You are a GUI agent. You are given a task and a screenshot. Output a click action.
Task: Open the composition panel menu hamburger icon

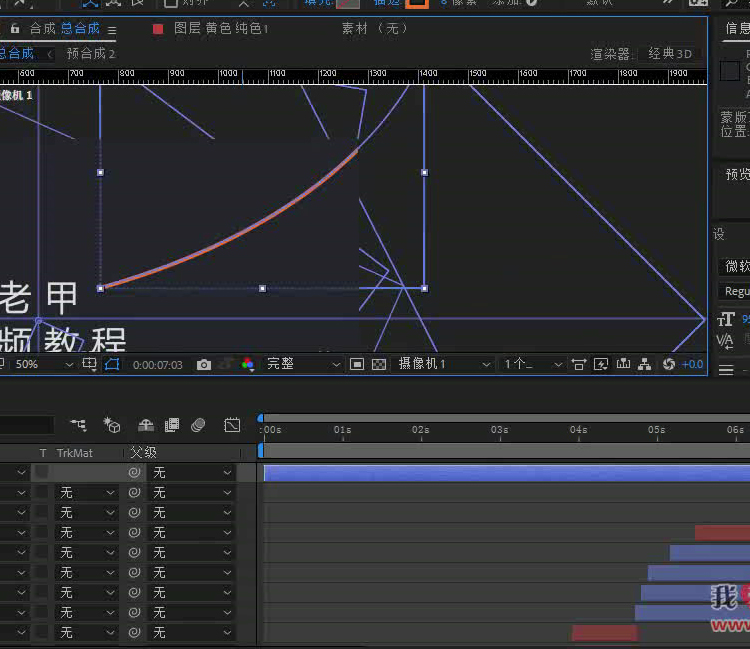click(112, 31)
